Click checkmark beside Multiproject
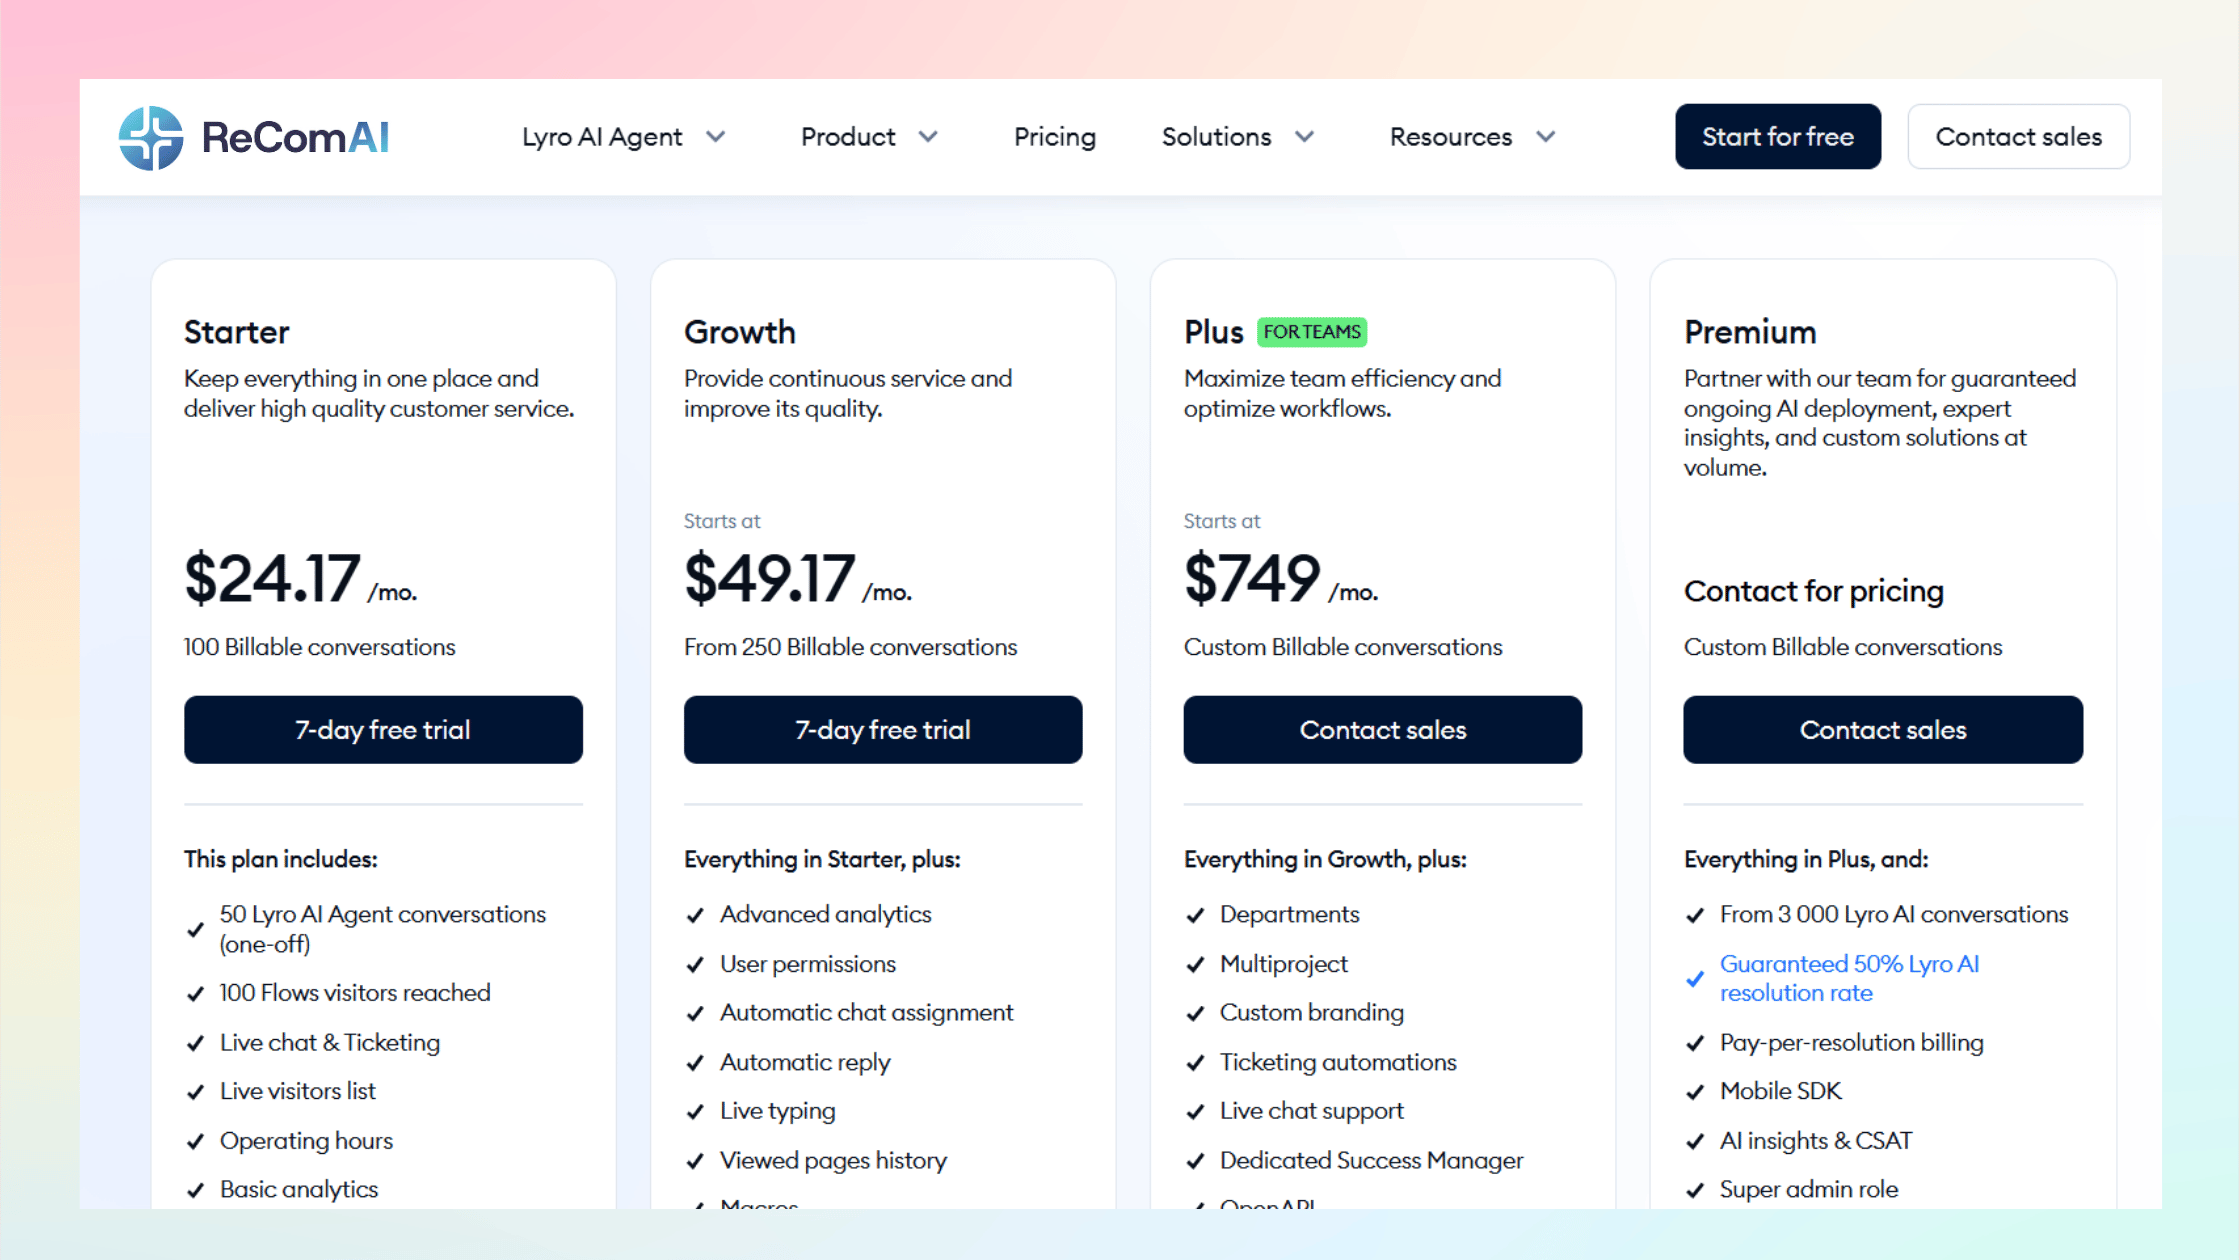2240x1260 pixels. [1196, 965]
